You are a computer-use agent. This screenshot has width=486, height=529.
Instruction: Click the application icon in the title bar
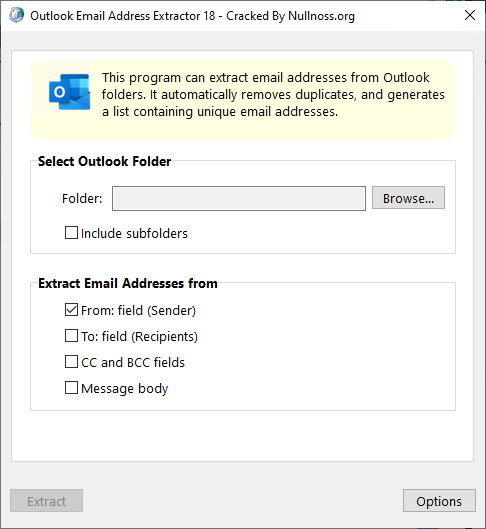click(16, 16)
